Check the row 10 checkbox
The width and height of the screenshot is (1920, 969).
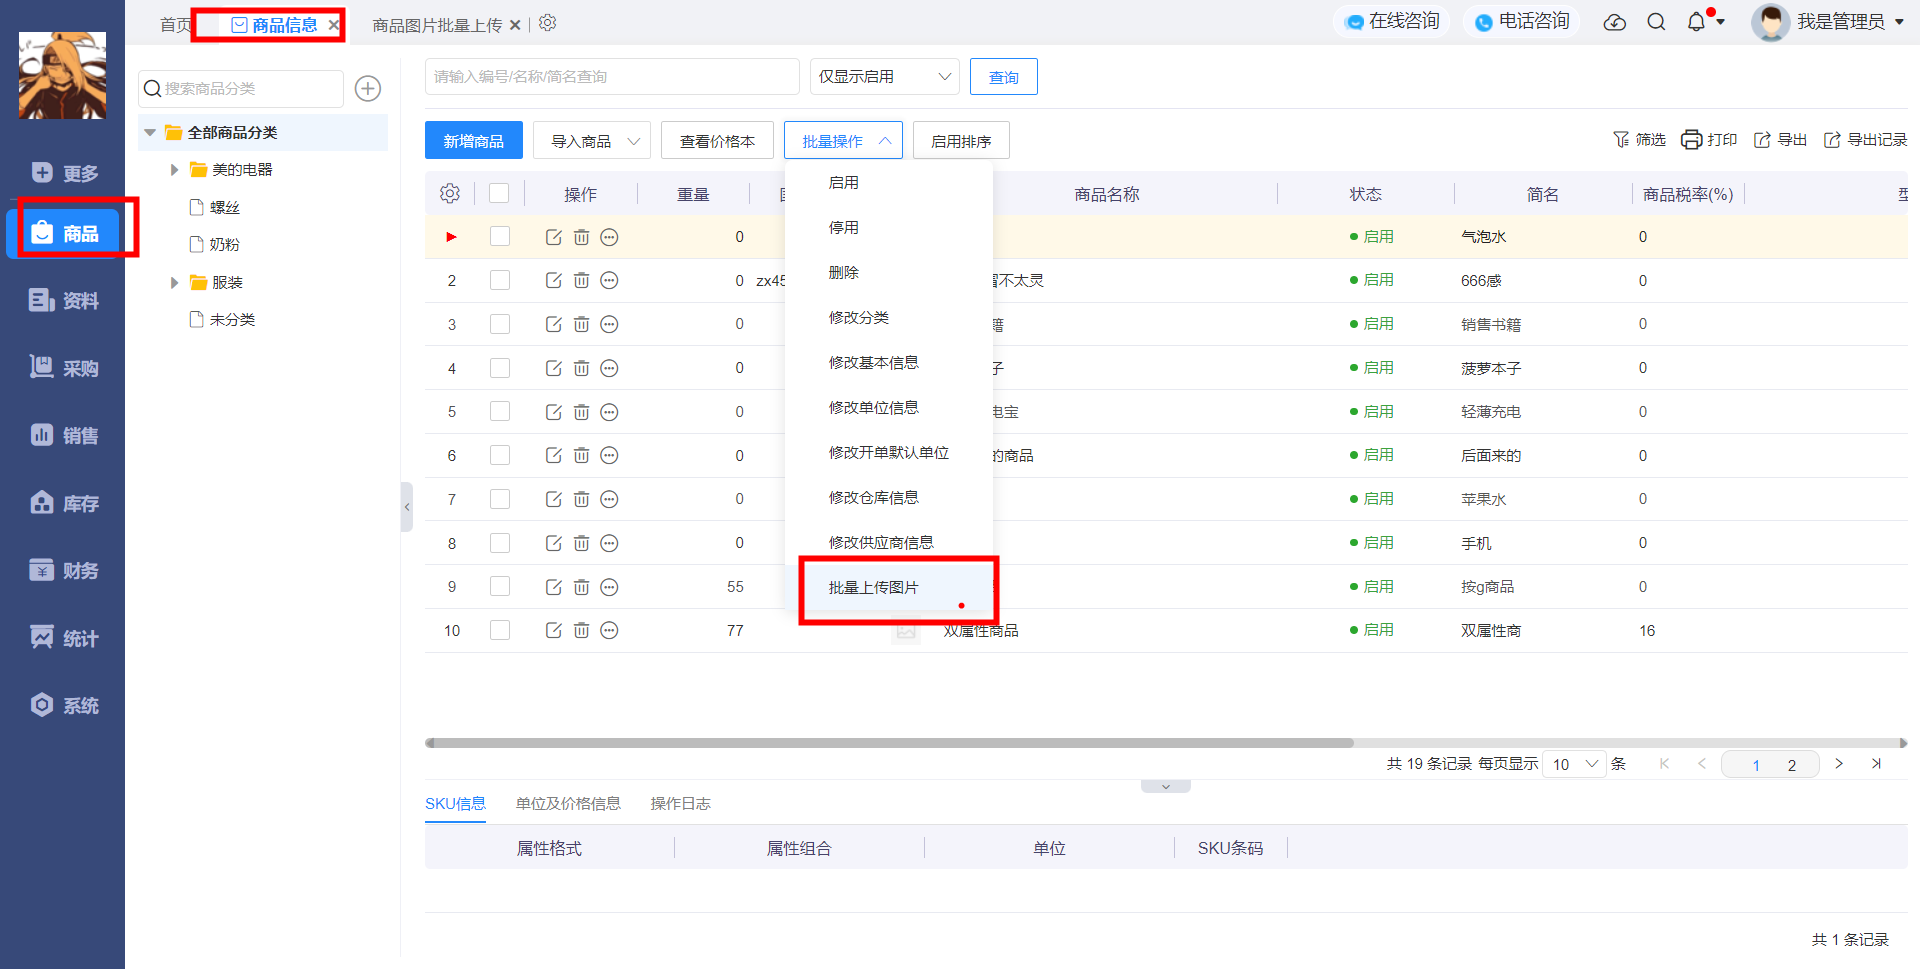click(500, 630)
